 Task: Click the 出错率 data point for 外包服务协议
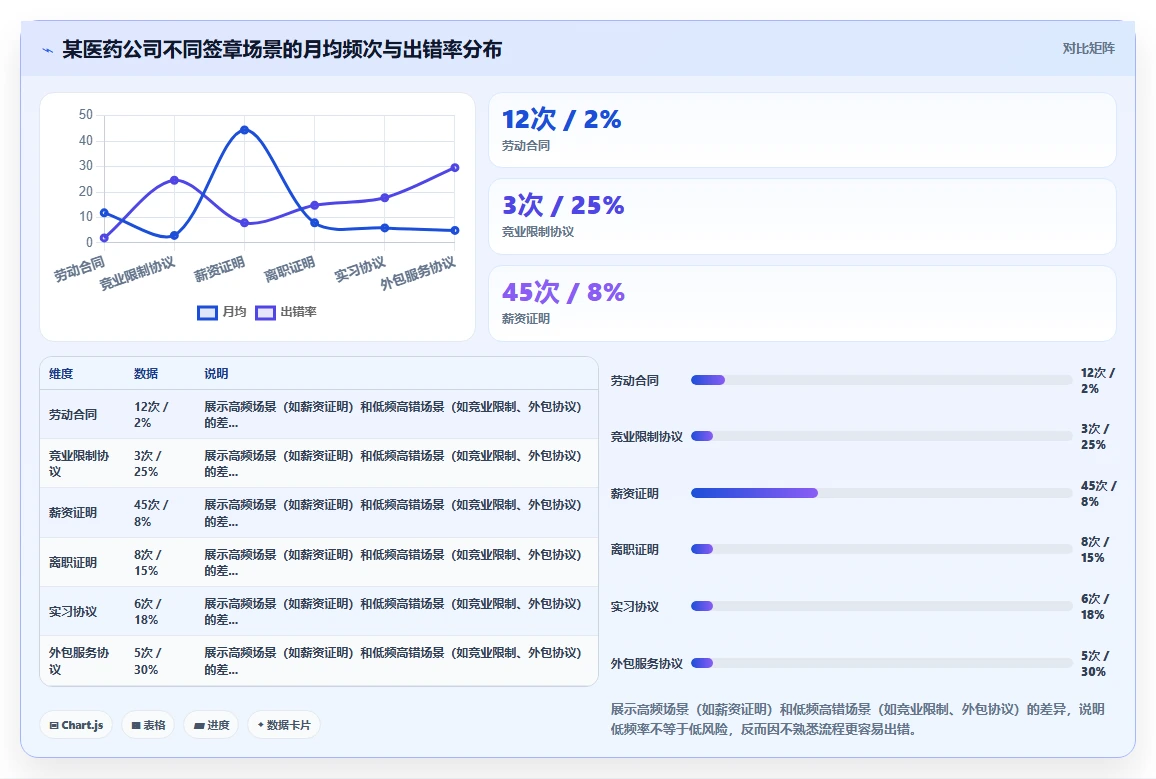click(455, 168)
